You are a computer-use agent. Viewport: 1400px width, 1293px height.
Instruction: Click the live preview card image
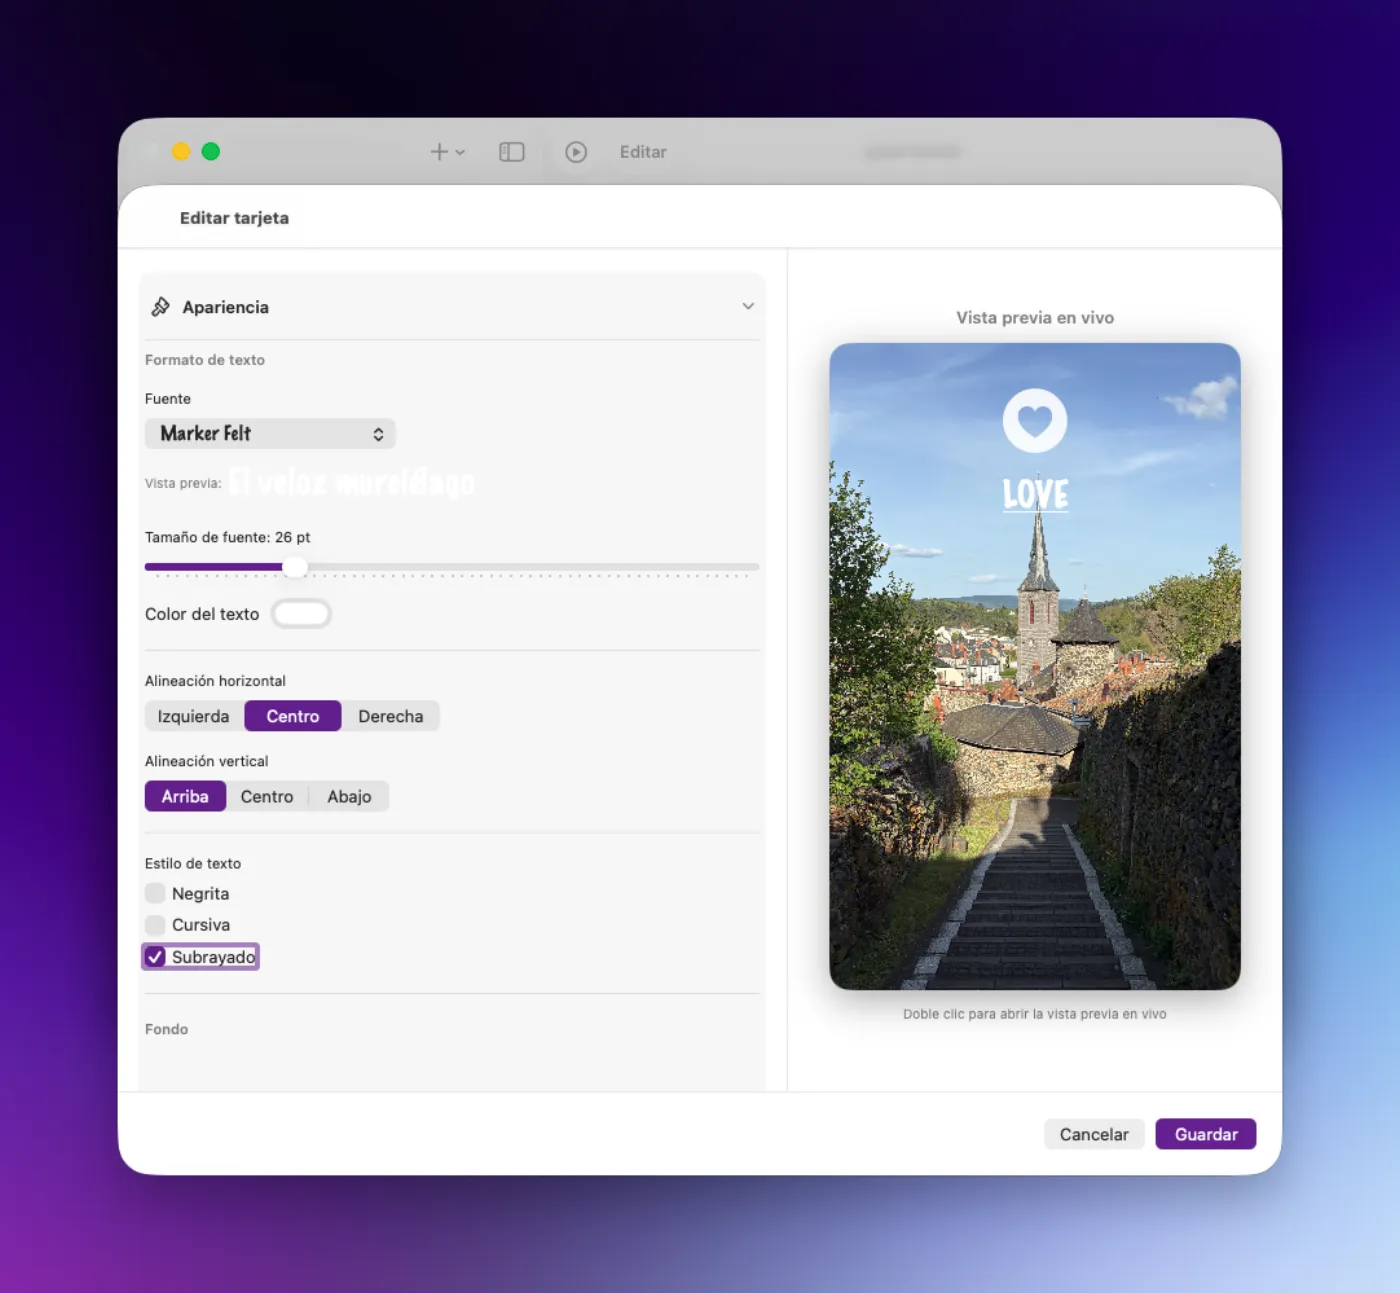coord(1035,666)
